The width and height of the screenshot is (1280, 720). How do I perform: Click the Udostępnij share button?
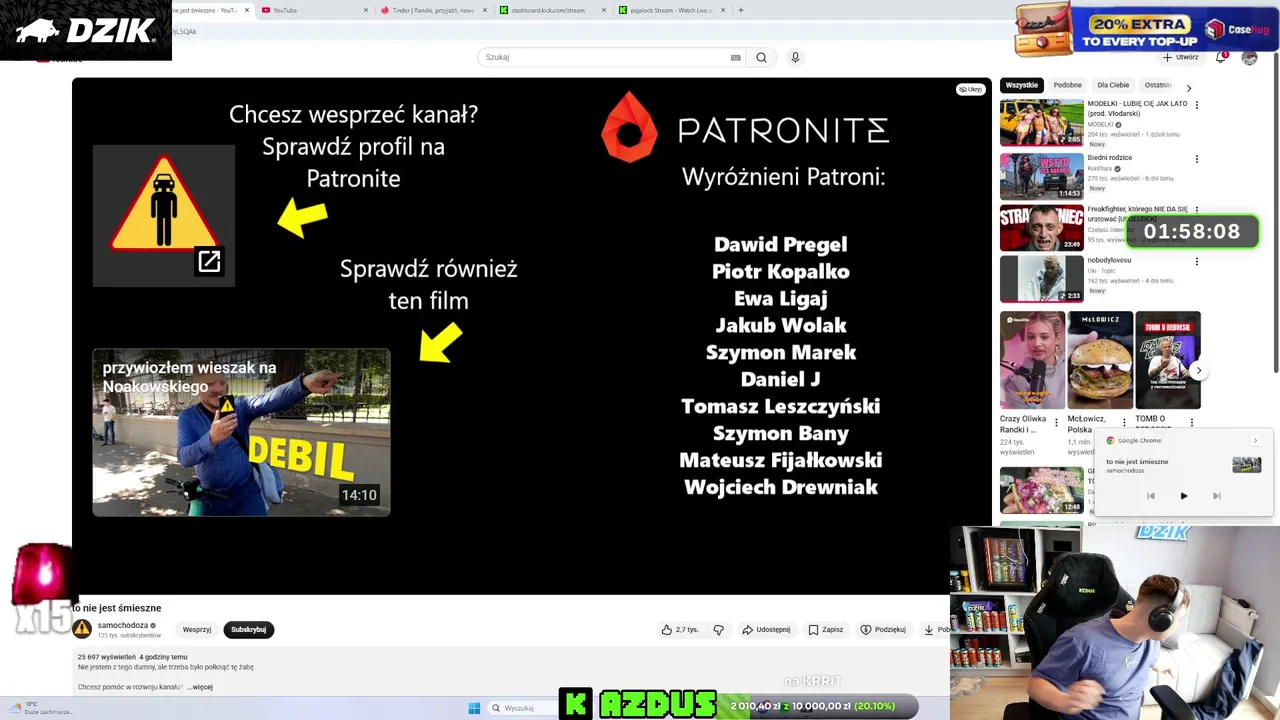tap(766, 630)
